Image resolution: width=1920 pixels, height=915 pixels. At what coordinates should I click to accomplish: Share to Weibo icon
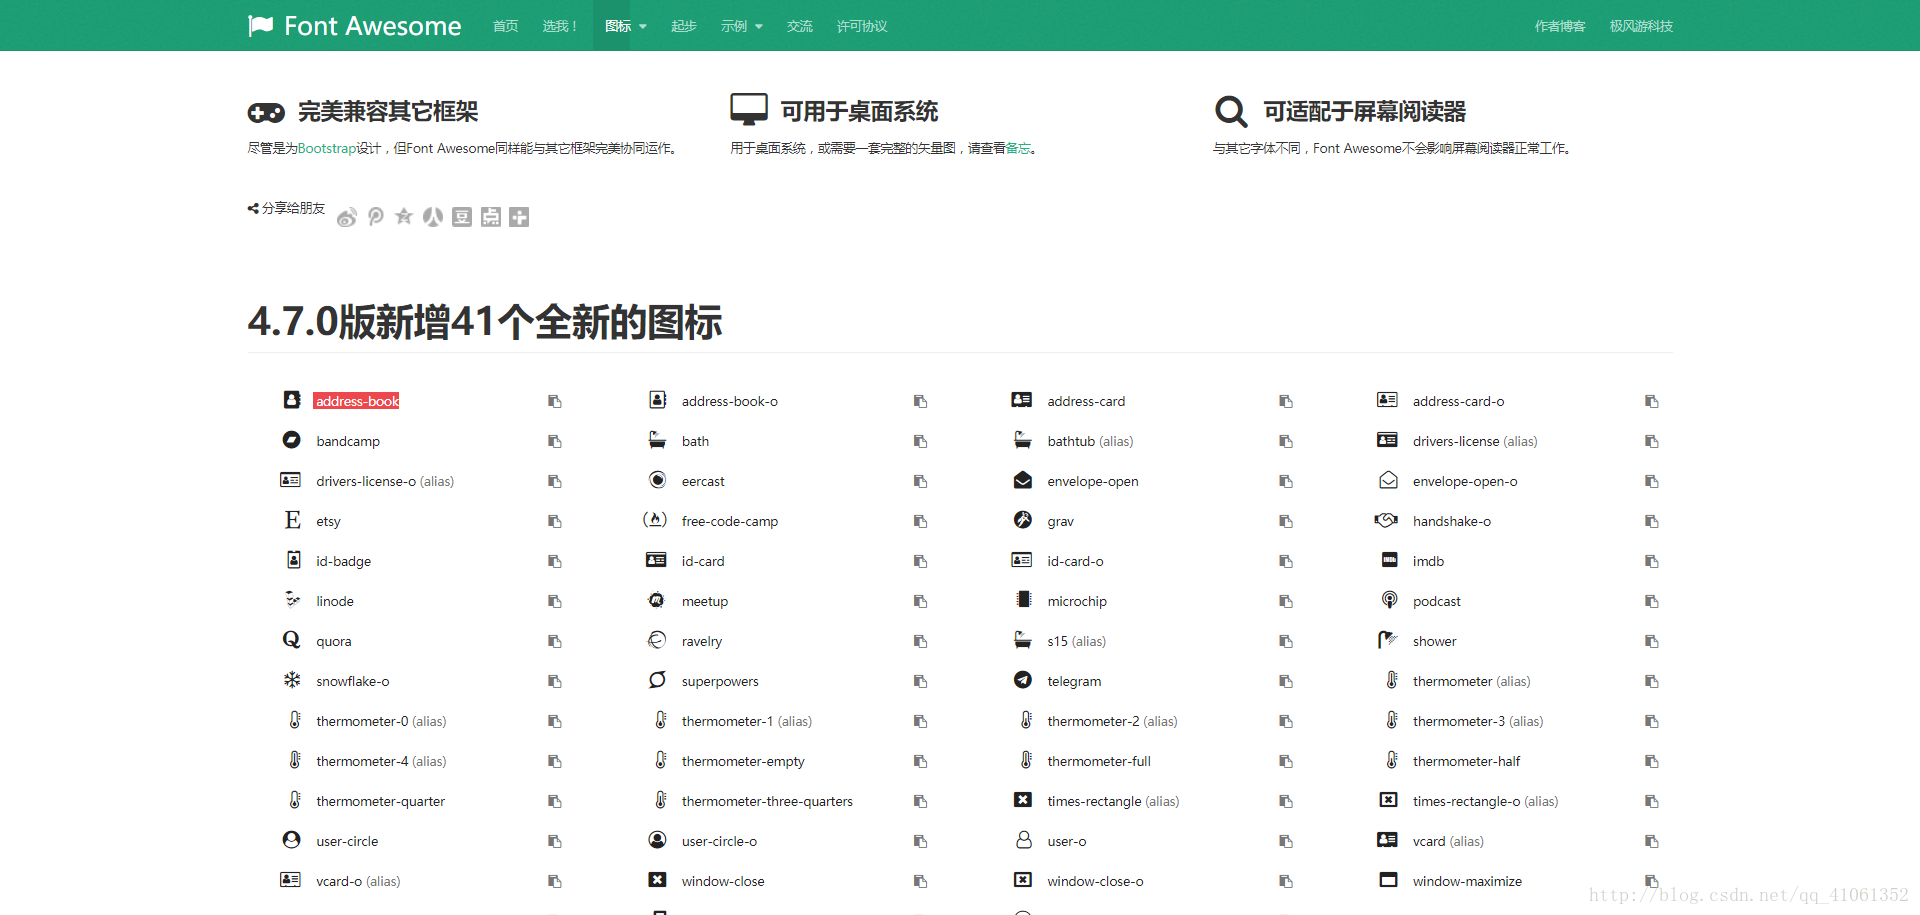347,217
